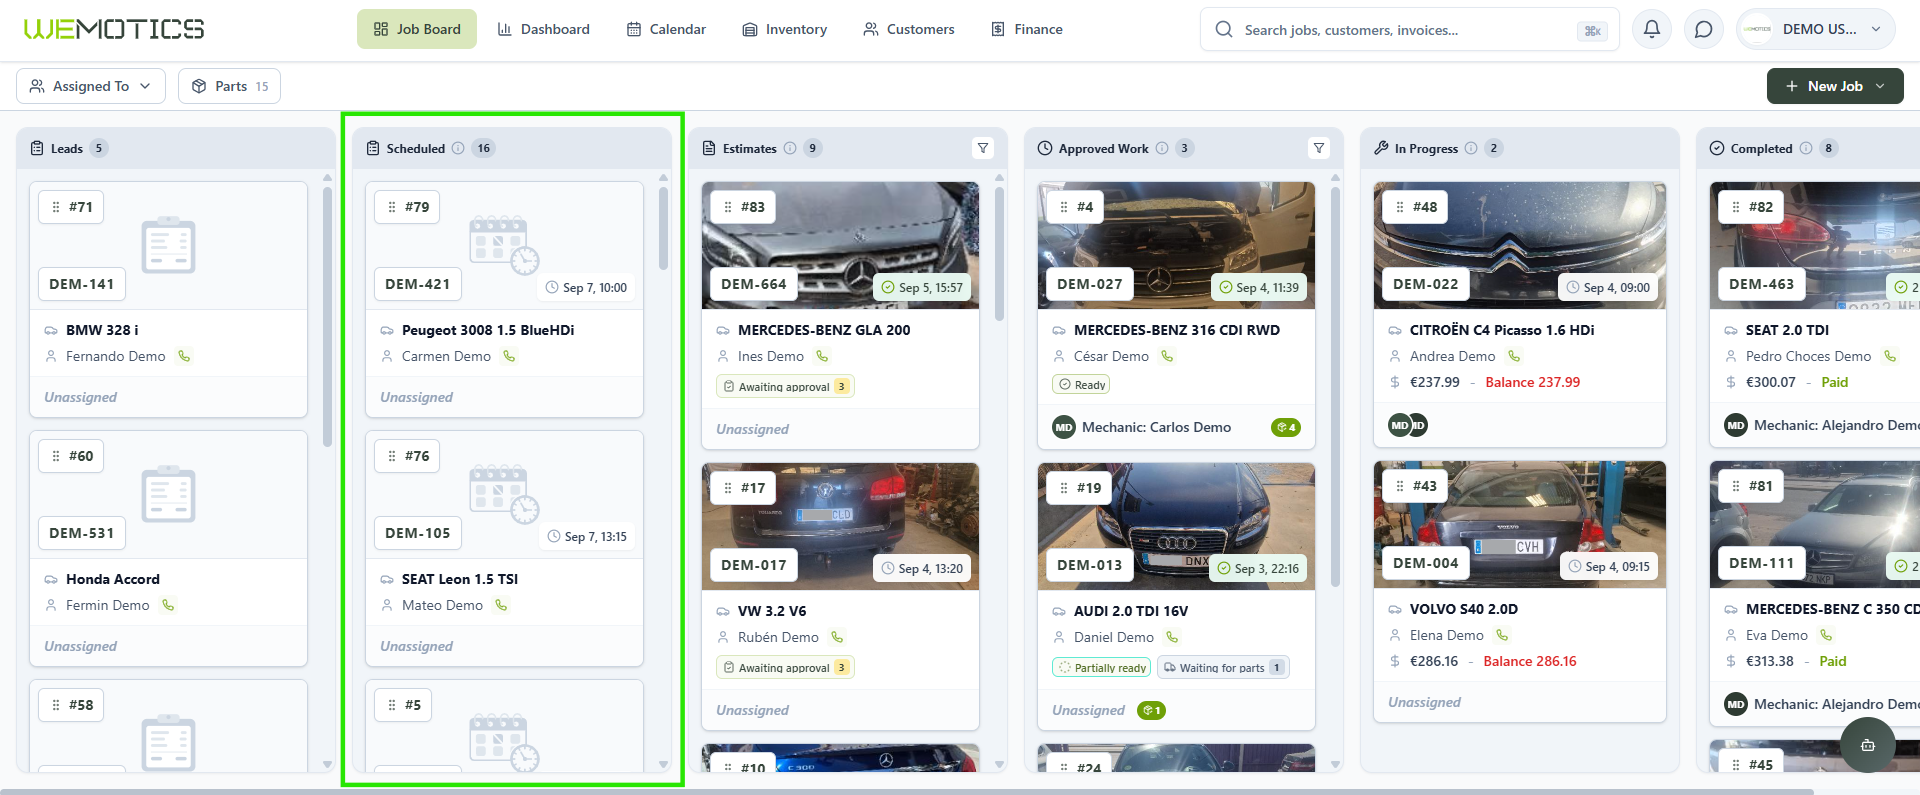Call Andrea Demo via phone icon
This screenshot has width=1920, height=795.
1514,356
